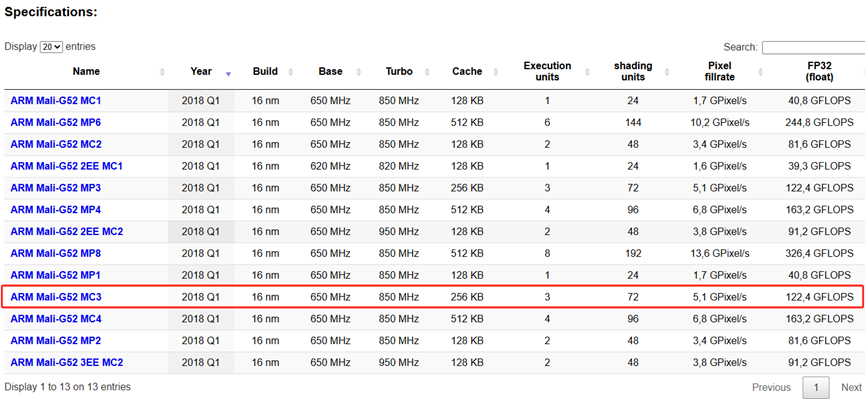Open the ARM Mali-G52 MP3 link

pos(56,188)
